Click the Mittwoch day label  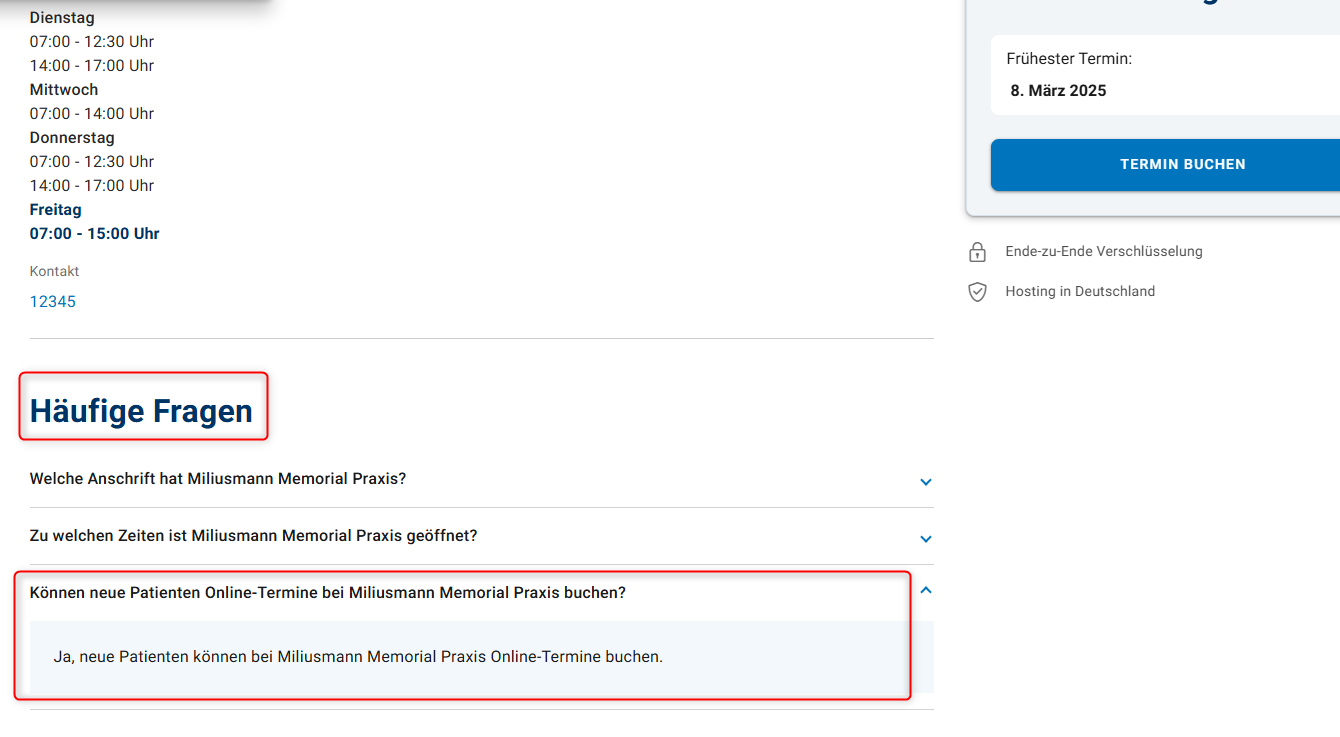64,90
